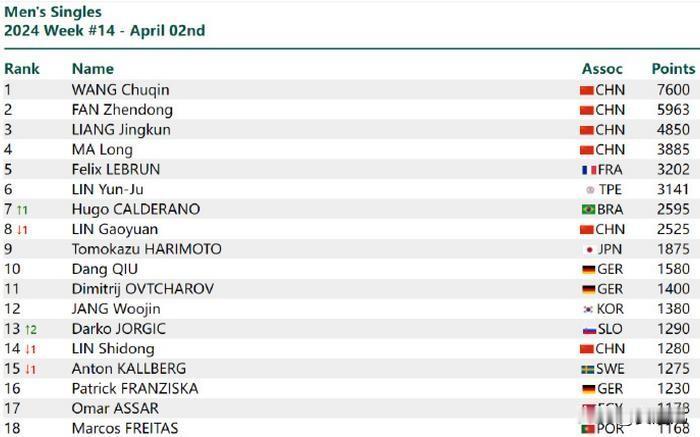Click the green up arrow at rank 7

click(x=22, y=209)
